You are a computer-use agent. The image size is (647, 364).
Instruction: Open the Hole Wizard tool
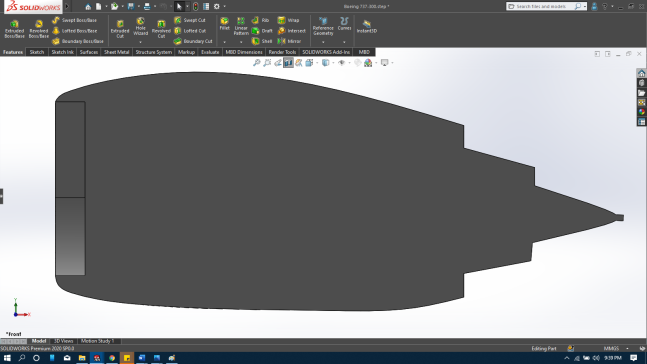click(x=140, y=27)
